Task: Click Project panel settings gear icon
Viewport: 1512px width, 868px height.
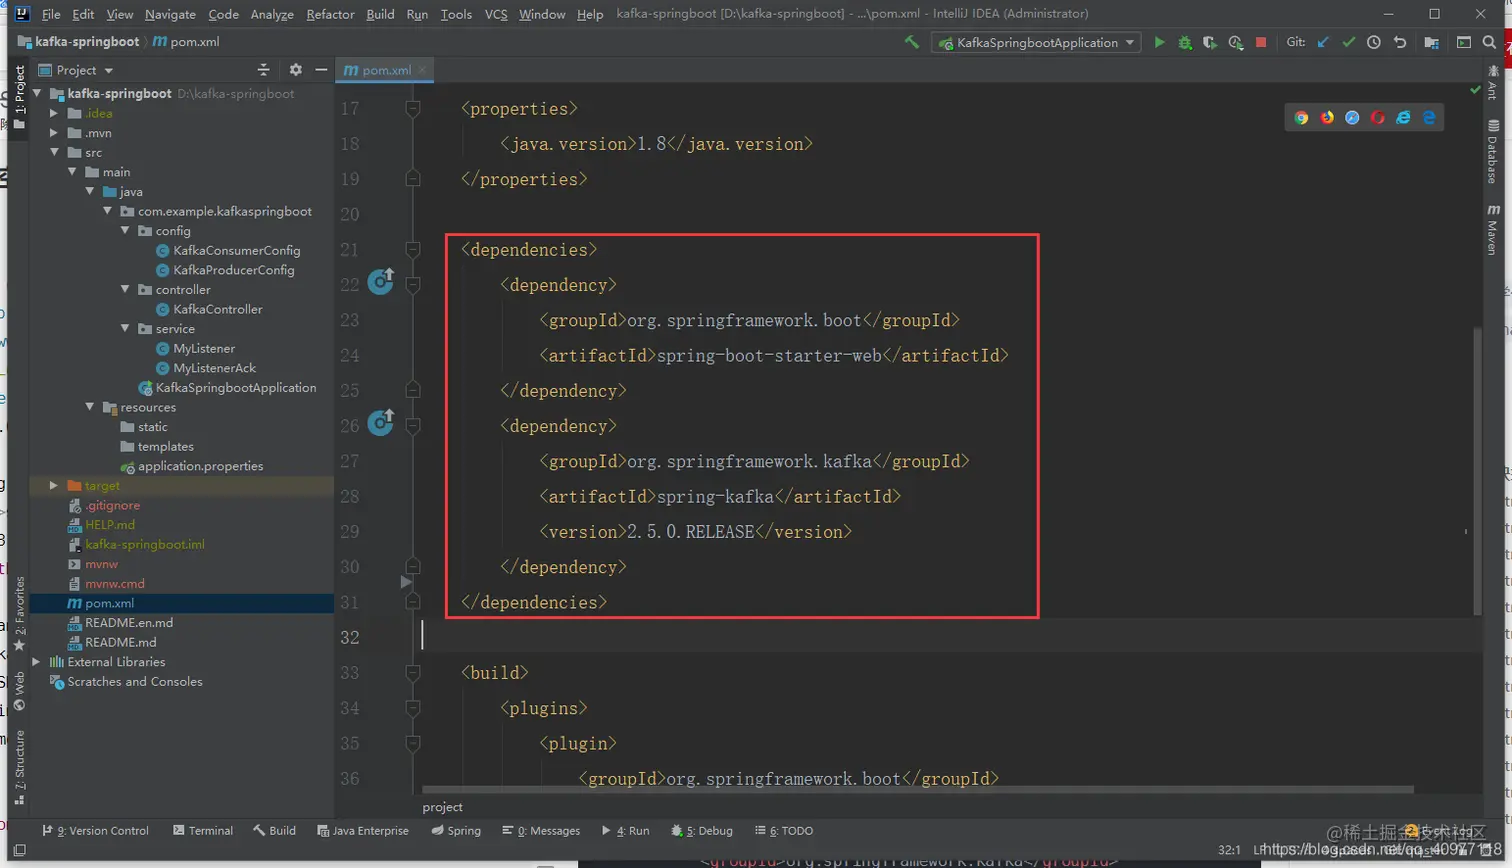Action: pyautogui.click(x=295, y=70)
